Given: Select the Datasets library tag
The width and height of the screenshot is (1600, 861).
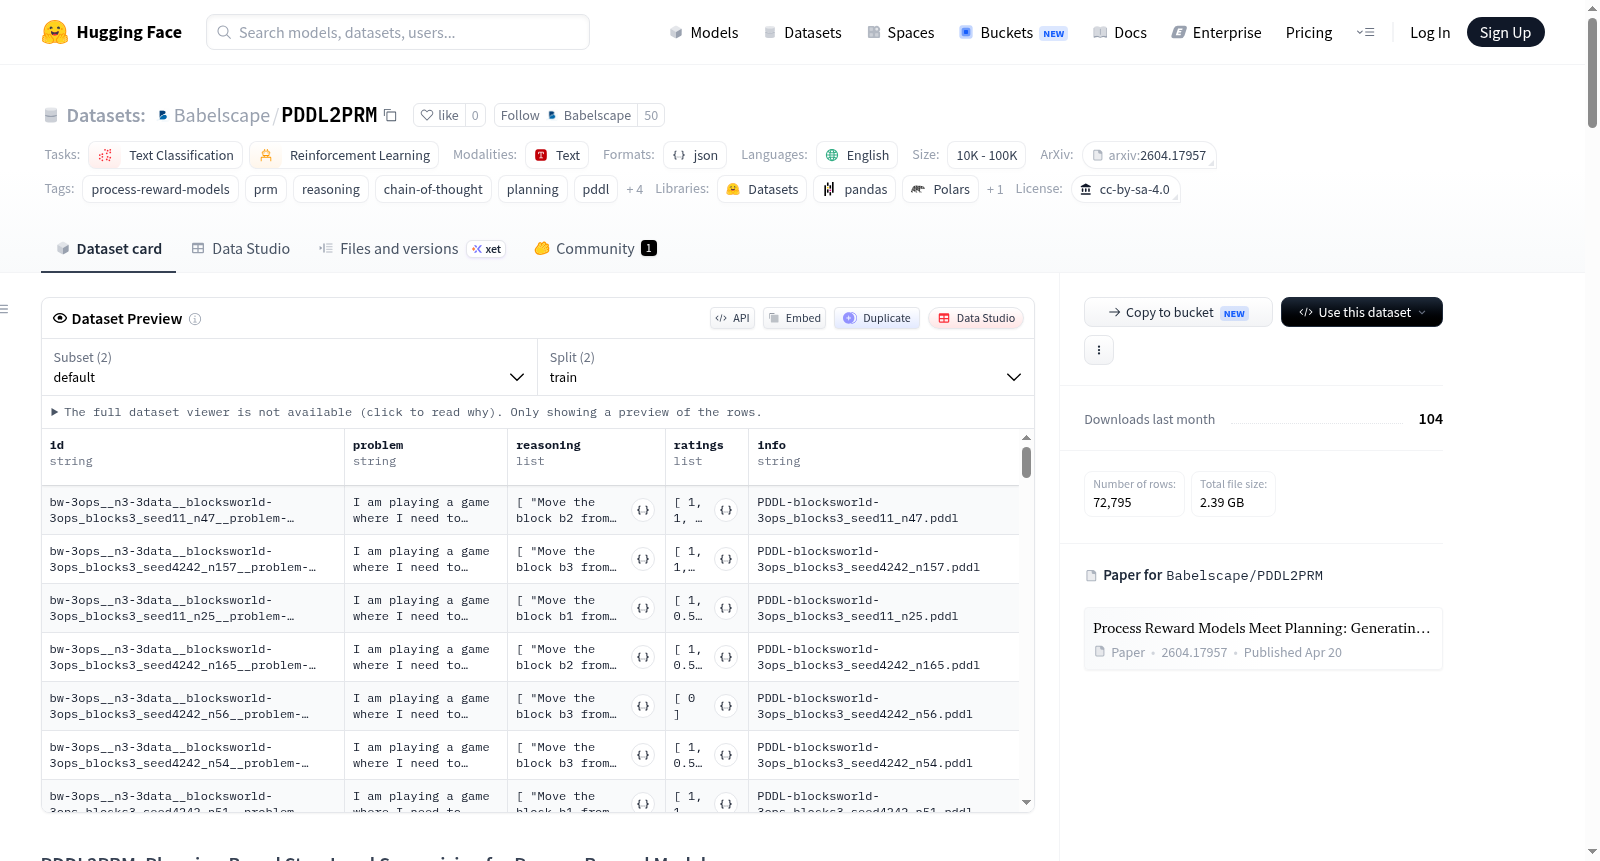Looking at the screenshot, I should click(x=763, y=189).
